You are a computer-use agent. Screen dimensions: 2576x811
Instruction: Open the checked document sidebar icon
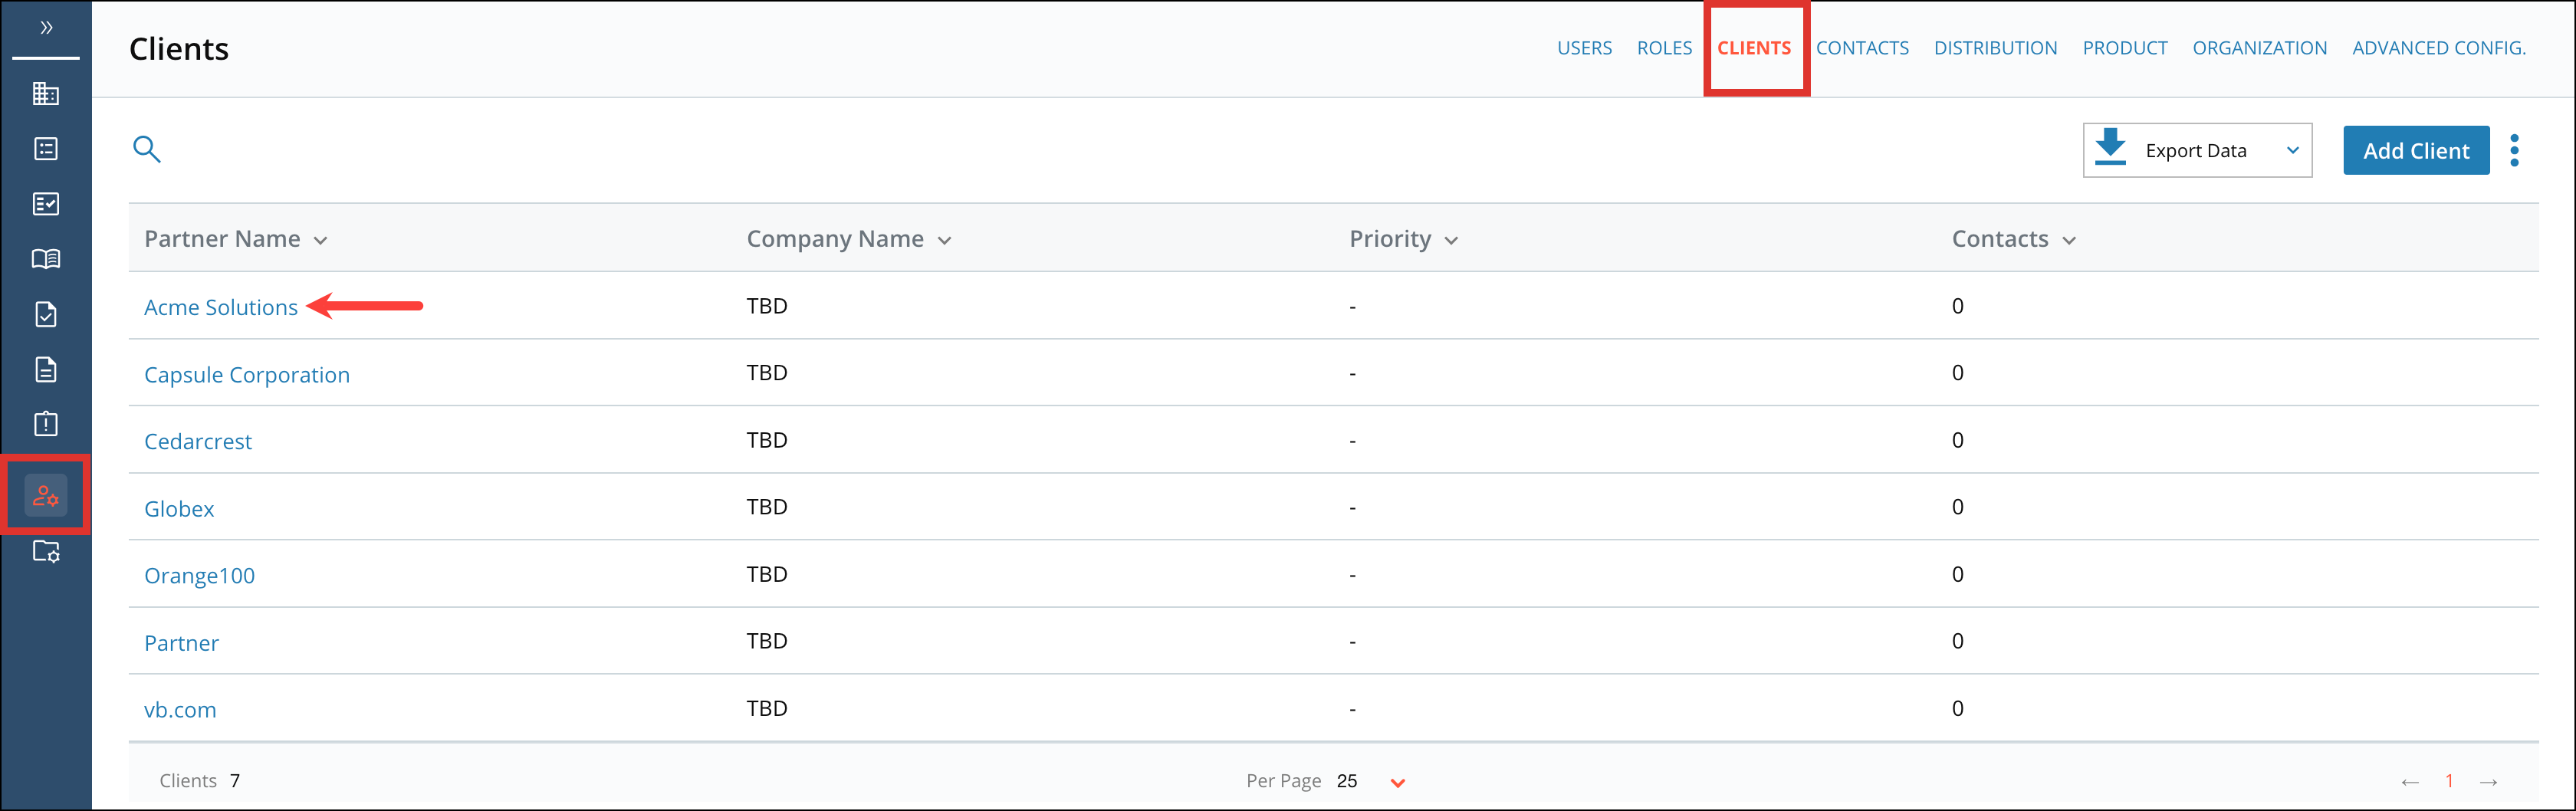[46, 314]
